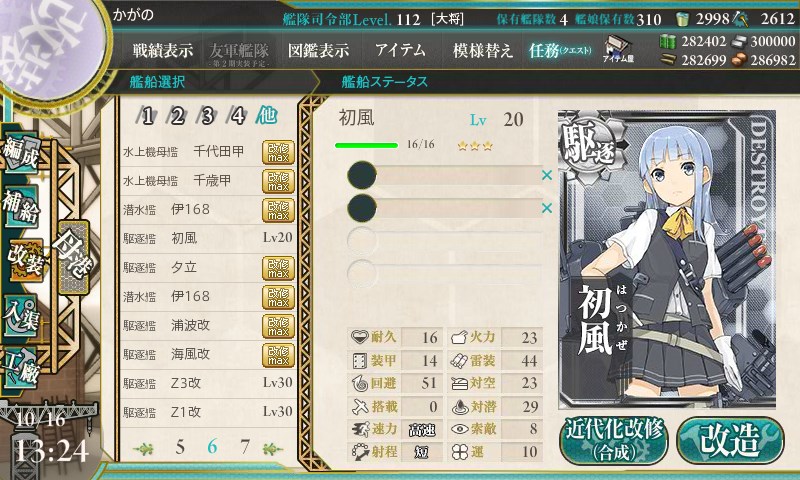800x480 pixels.
Task: Open the 補給 (resupply) sidebar icon
Action: [21, 206]
